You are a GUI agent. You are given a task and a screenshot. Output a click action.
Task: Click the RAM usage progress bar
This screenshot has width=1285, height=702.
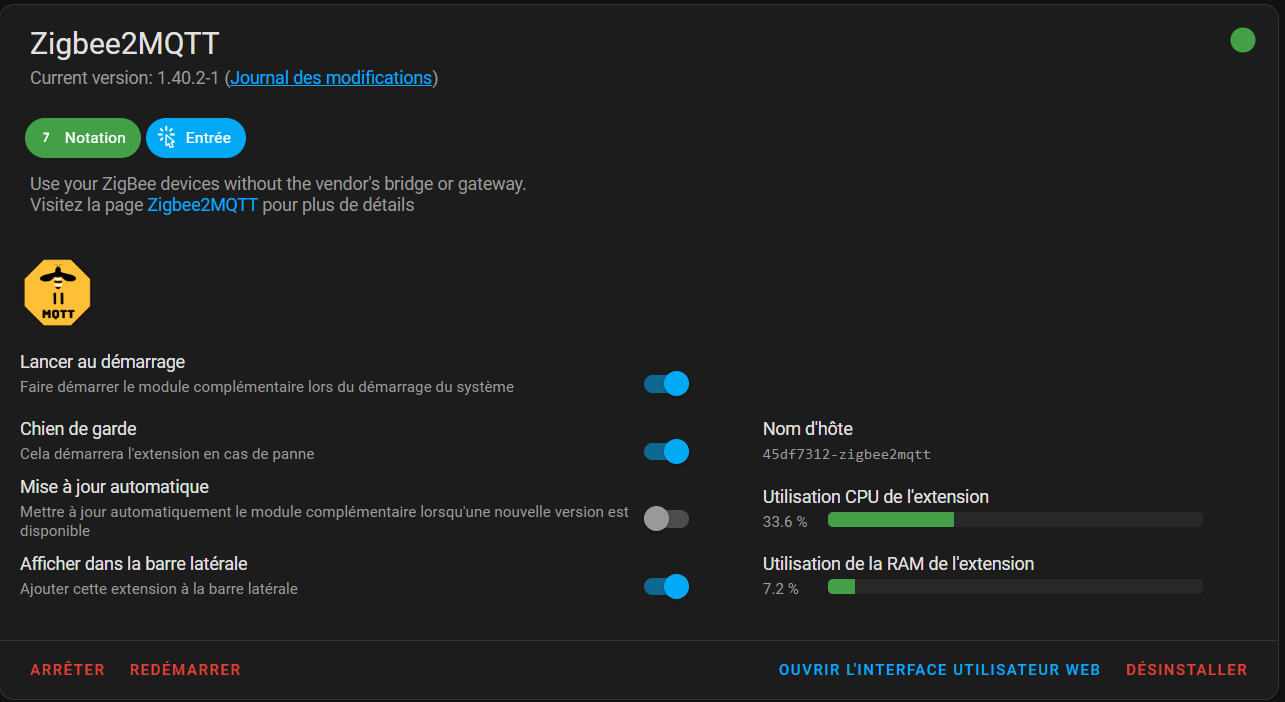1014,587
